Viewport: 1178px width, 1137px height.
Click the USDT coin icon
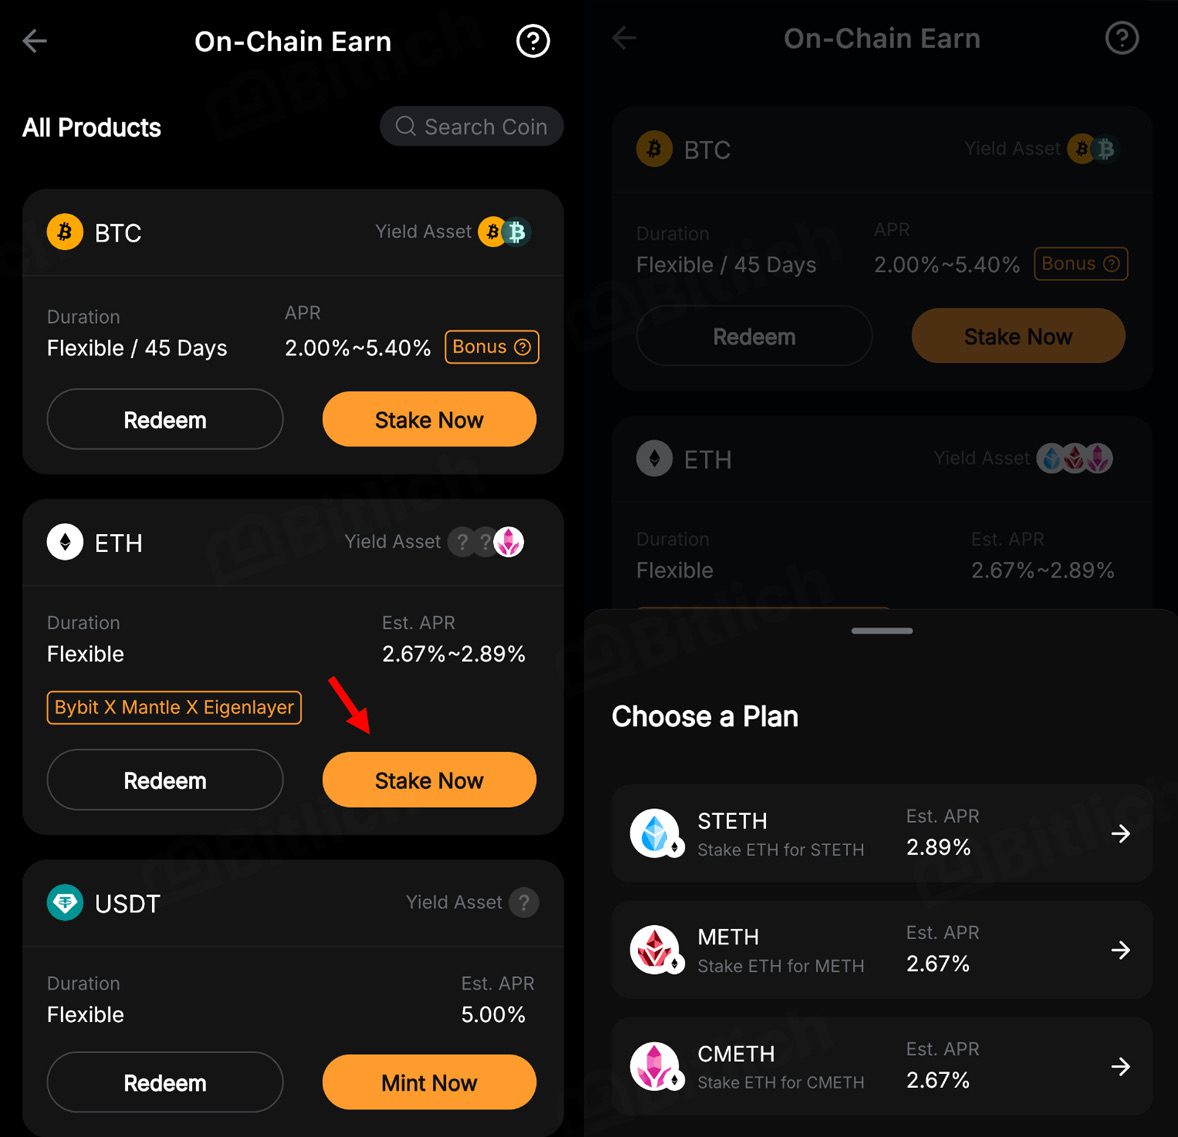(x=65, y=903)
